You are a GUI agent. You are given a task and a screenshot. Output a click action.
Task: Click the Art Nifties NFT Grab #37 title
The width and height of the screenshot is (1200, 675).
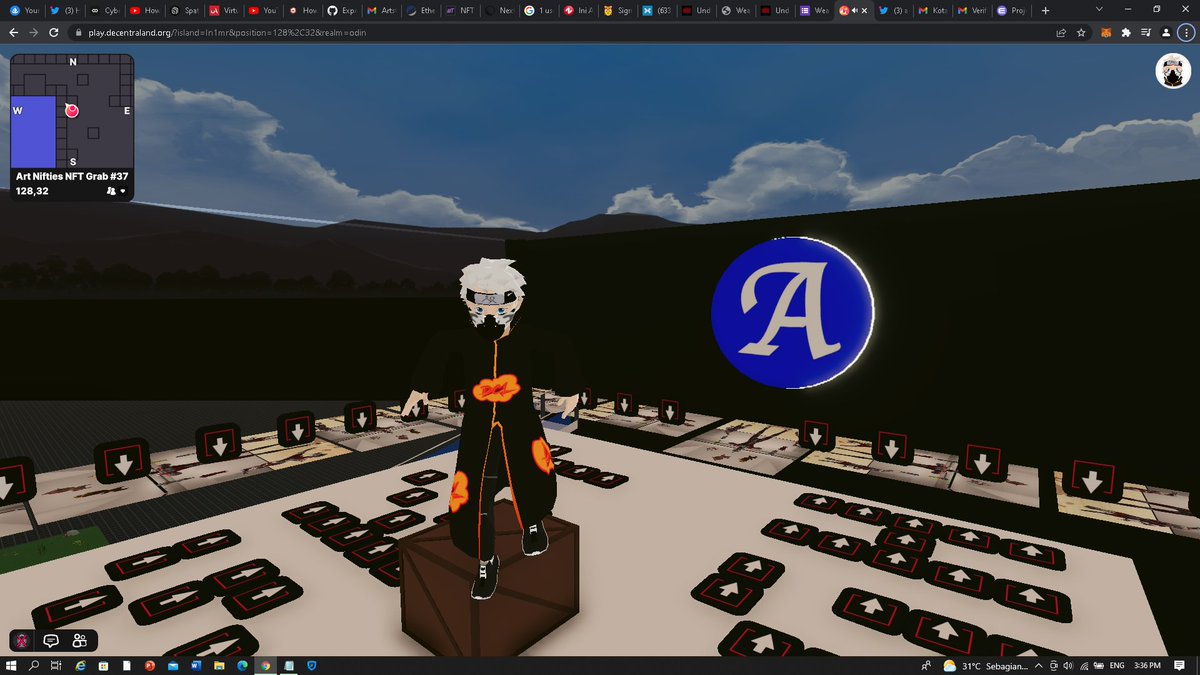(x=72, y=176)
